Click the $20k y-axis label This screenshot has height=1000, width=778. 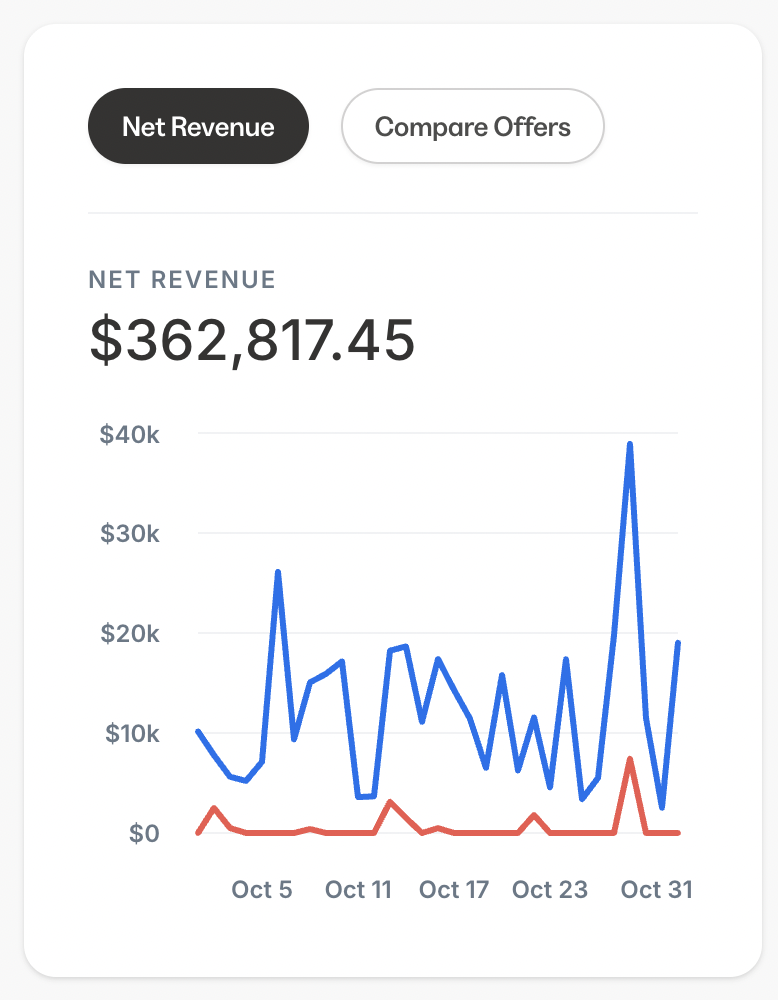point(130,634)
